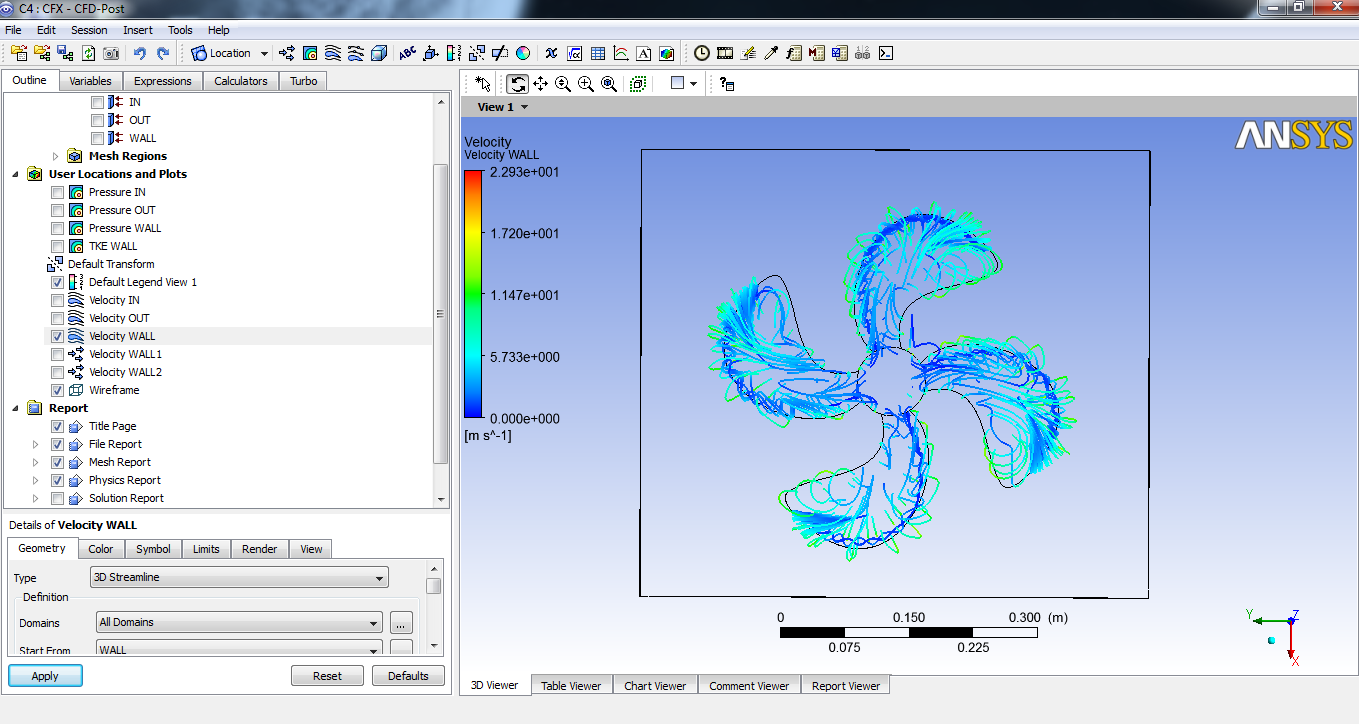The width and height of the screenshot is (1359, 724).
Task: Open the viewport layout dropdown arrow
Action: click(x=693, y=84)
